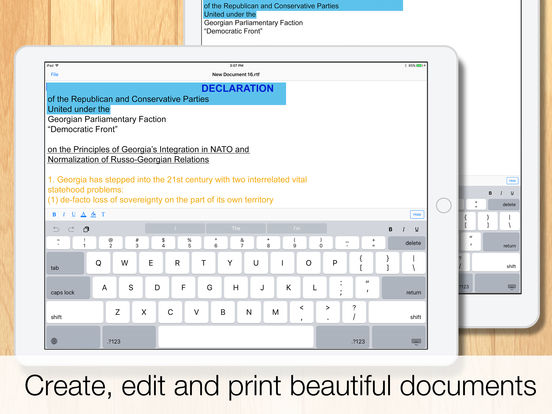Screen dimensions: 552x414
Task: Click the DECLARATION heading text
Action: (x=238, y=88)
